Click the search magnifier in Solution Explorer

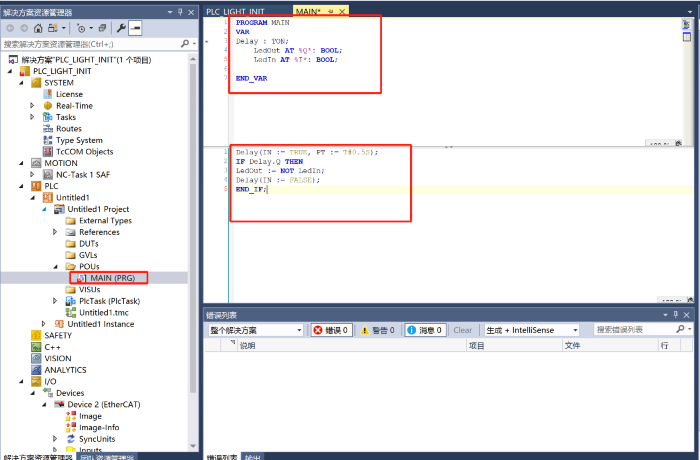click(185, 44)
